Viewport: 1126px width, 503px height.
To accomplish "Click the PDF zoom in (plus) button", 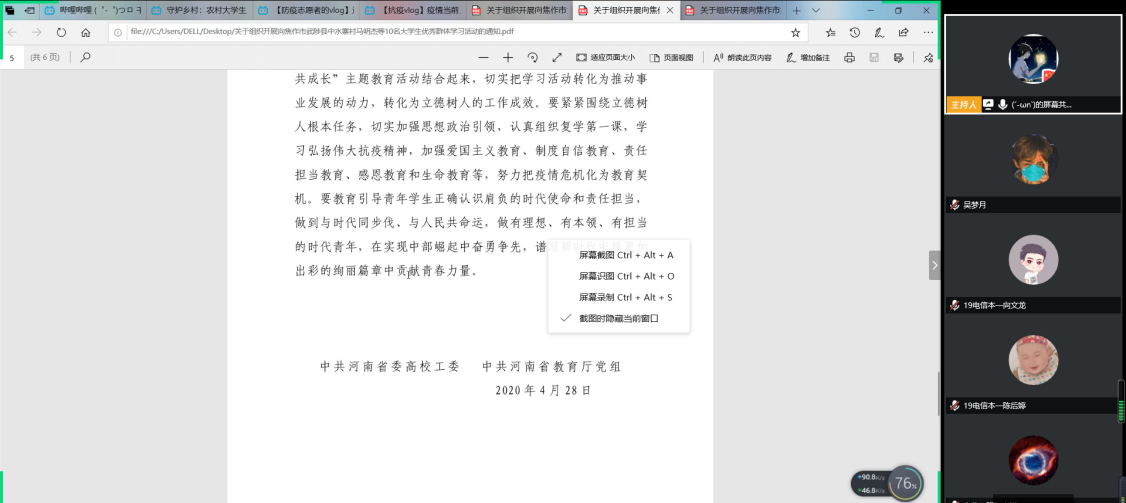I will pyautogui.click(x=508, y=57).
